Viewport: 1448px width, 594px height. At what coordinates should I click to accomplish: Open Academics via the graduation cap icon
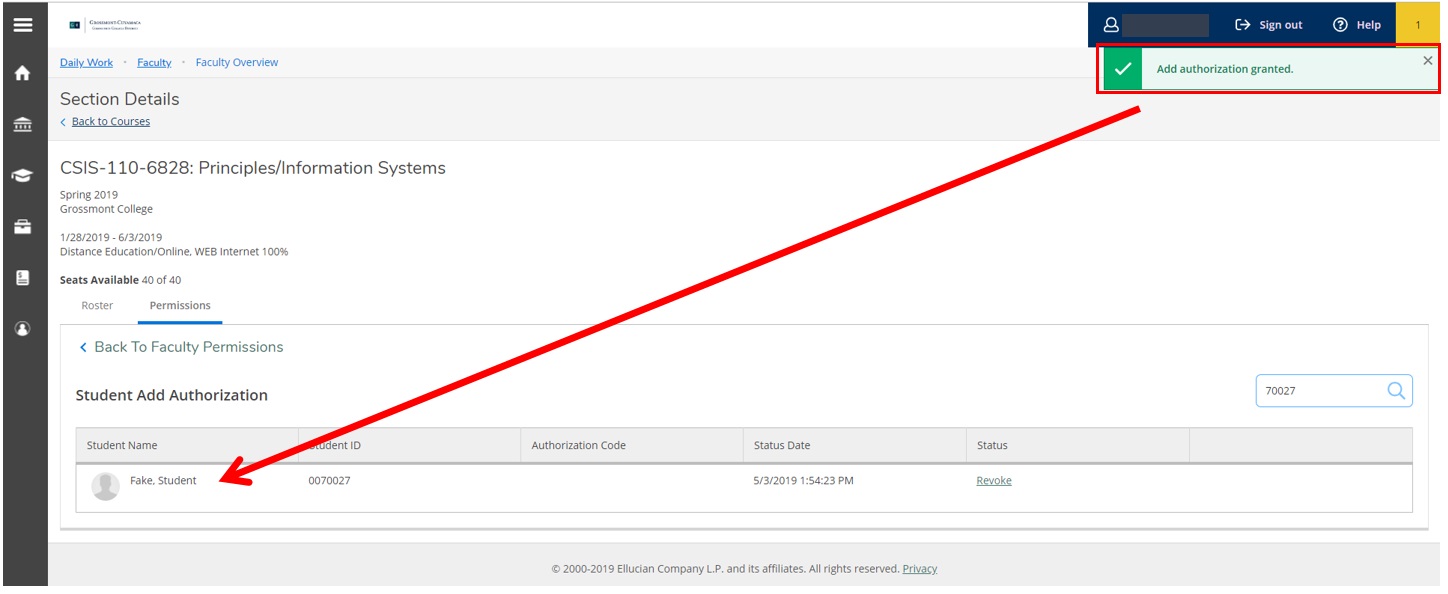click(24, 175)
